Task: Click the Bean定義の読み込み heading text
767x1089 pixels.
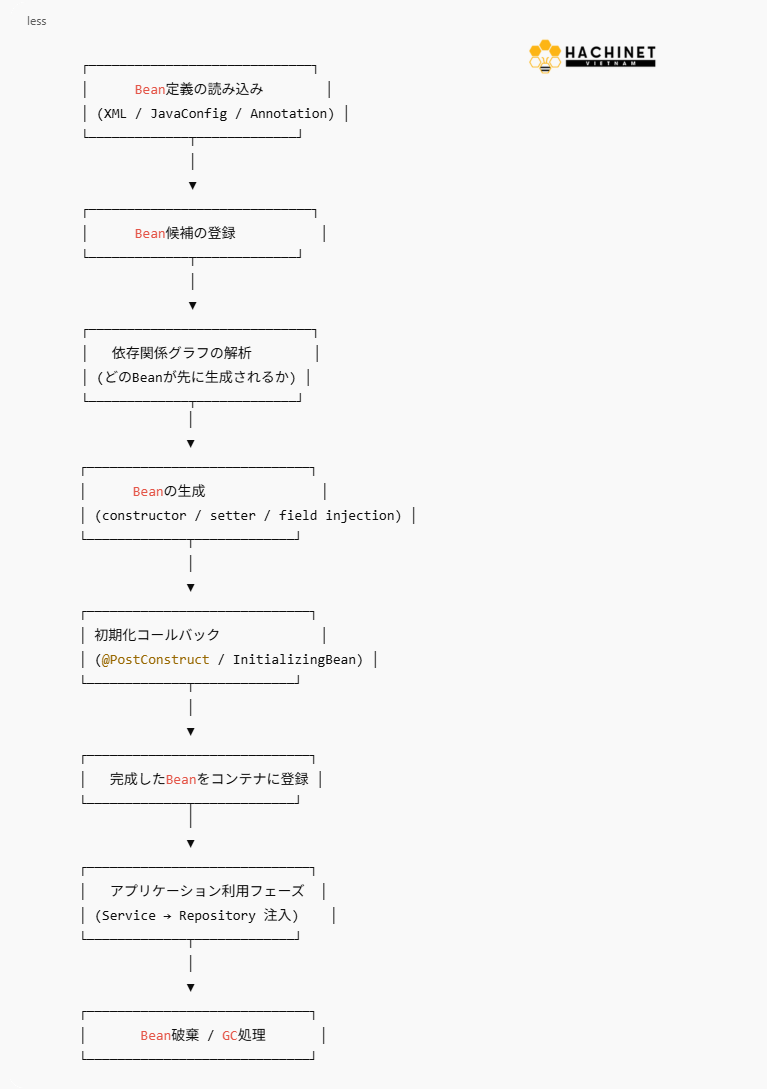Action: 199,89
